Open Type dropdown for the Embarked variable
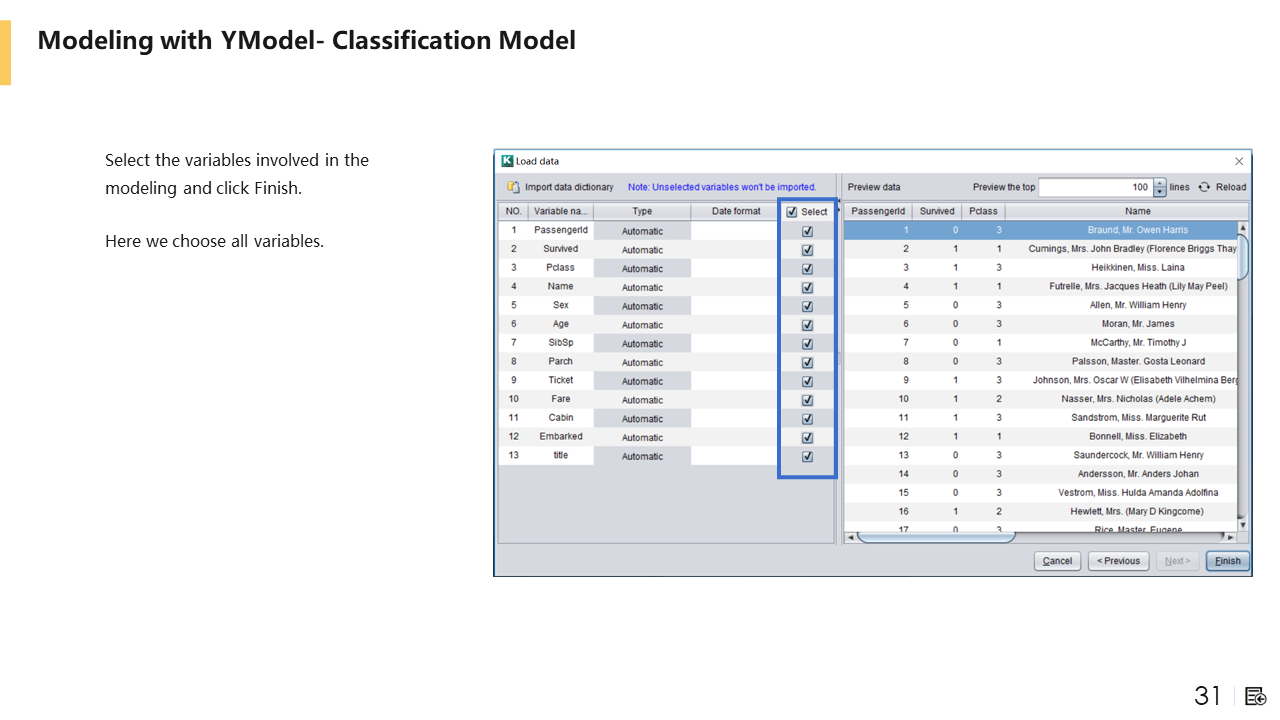This screenshot has width=1280, height=720. click(x=642, y=438)
